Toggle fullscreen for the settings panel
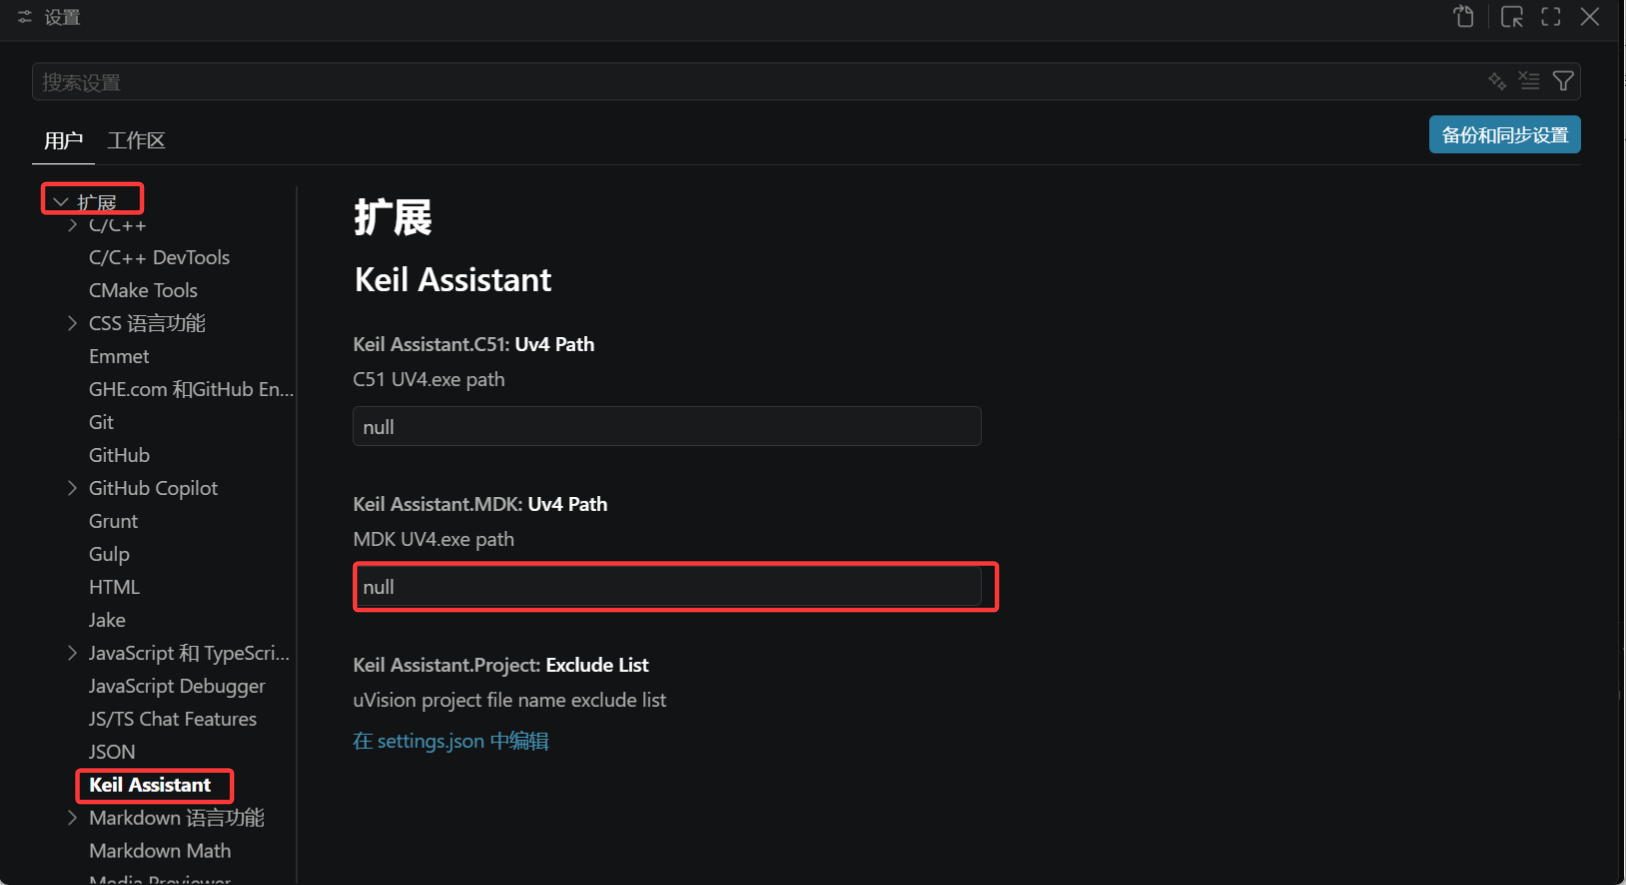 tap(1551, 17)
